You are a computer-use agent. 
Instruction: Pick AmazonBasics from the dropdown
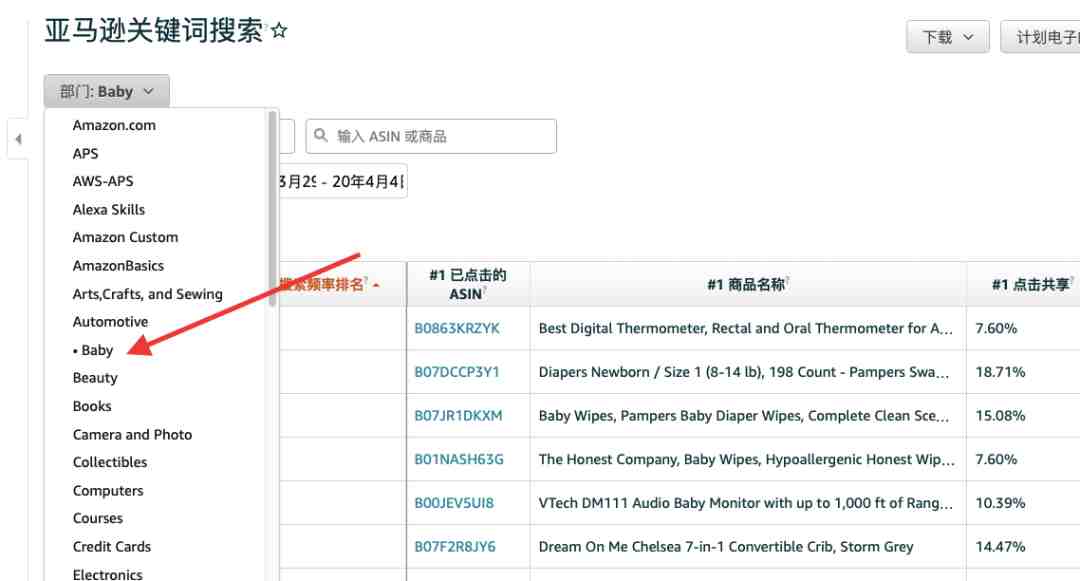(x=118, y=266)
